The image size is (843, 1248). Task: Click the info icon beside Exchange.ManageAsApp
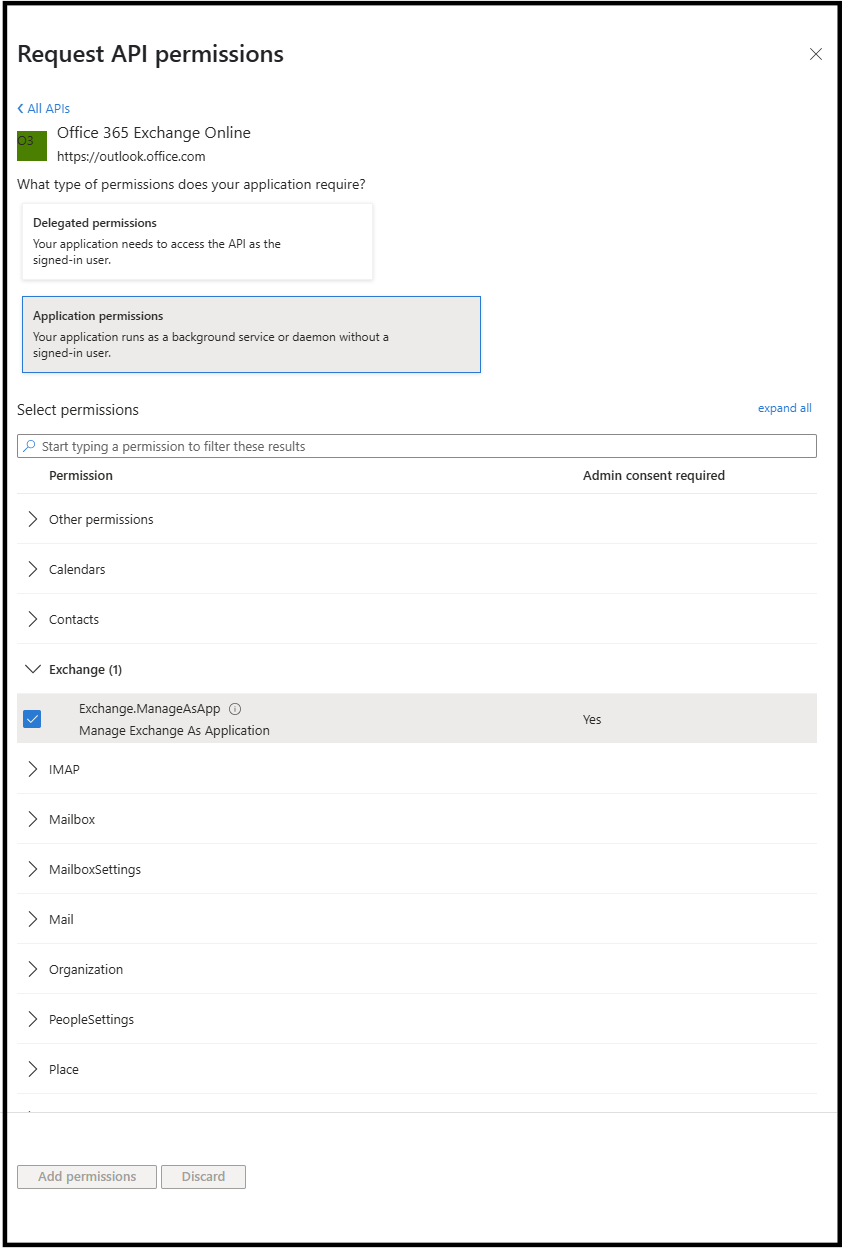(x=235, y=708)
